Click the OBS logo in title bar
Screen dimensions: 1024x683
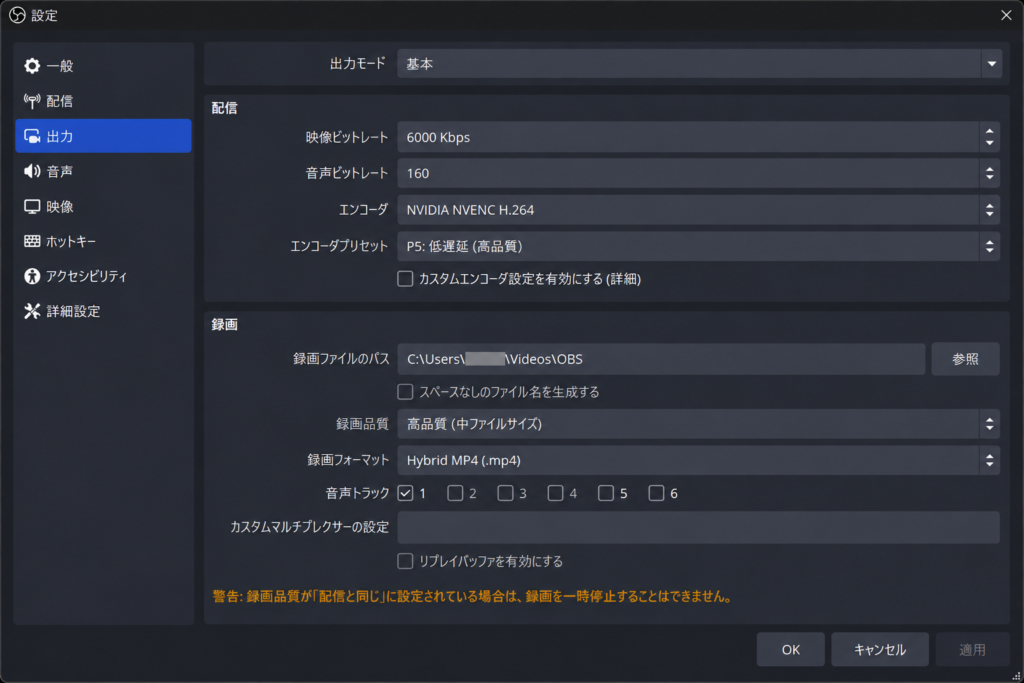pos(17,15)
